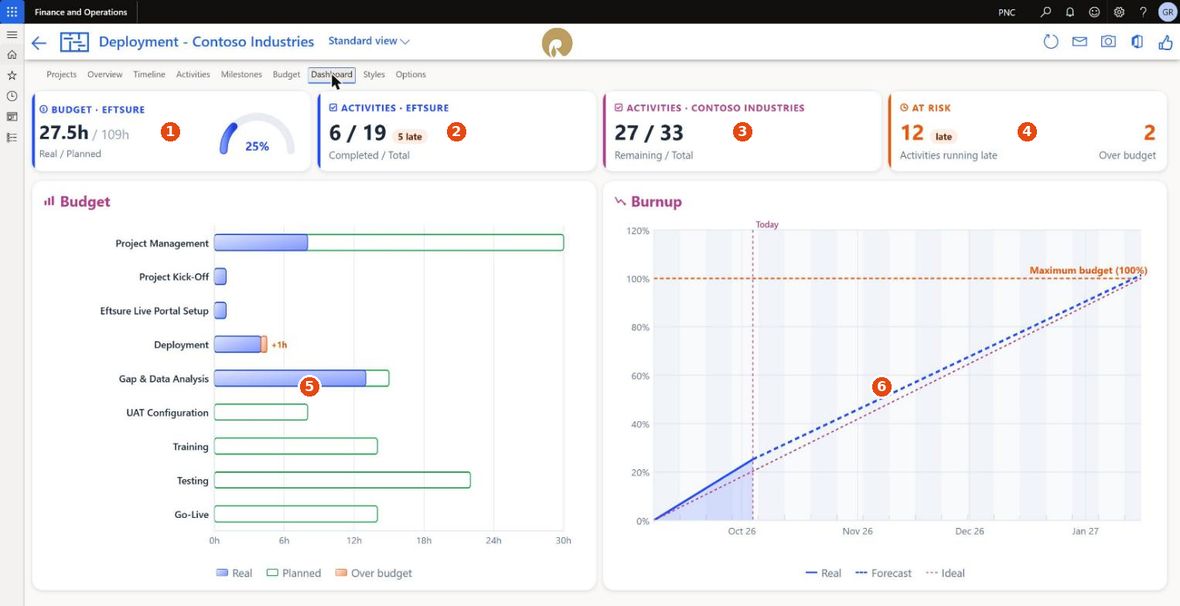Open the settings gear
Image resolution: width=1180 pixels, height=606 pixels.
tap(1119, 12)
